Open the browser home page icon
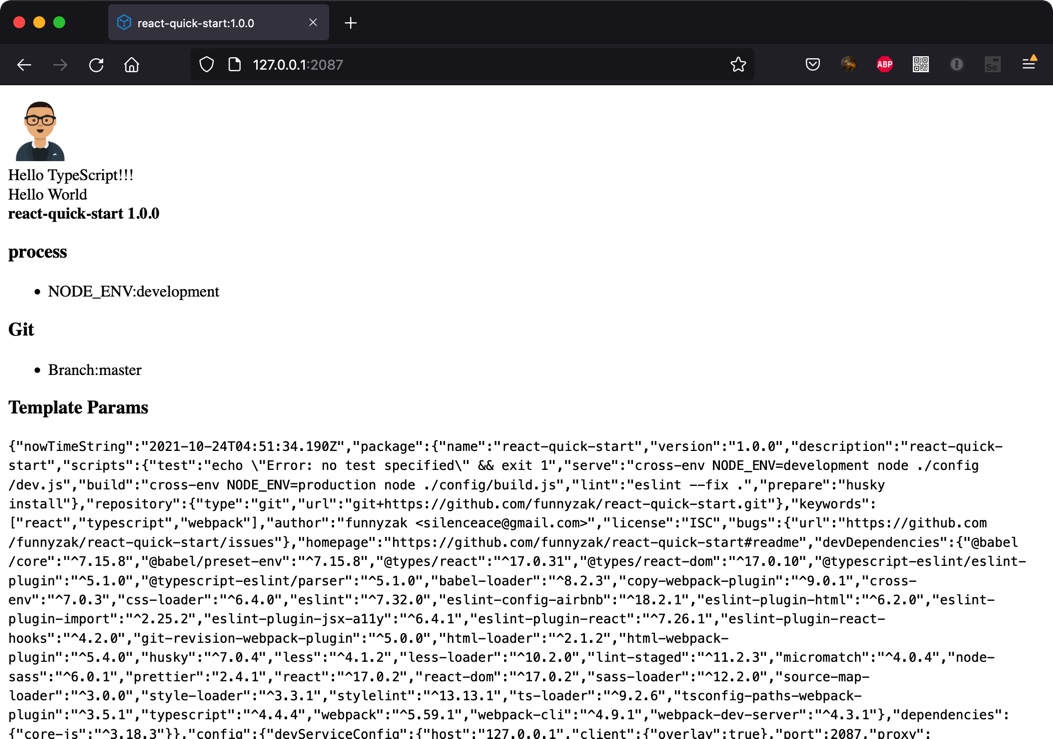 (x=132, y=64)
